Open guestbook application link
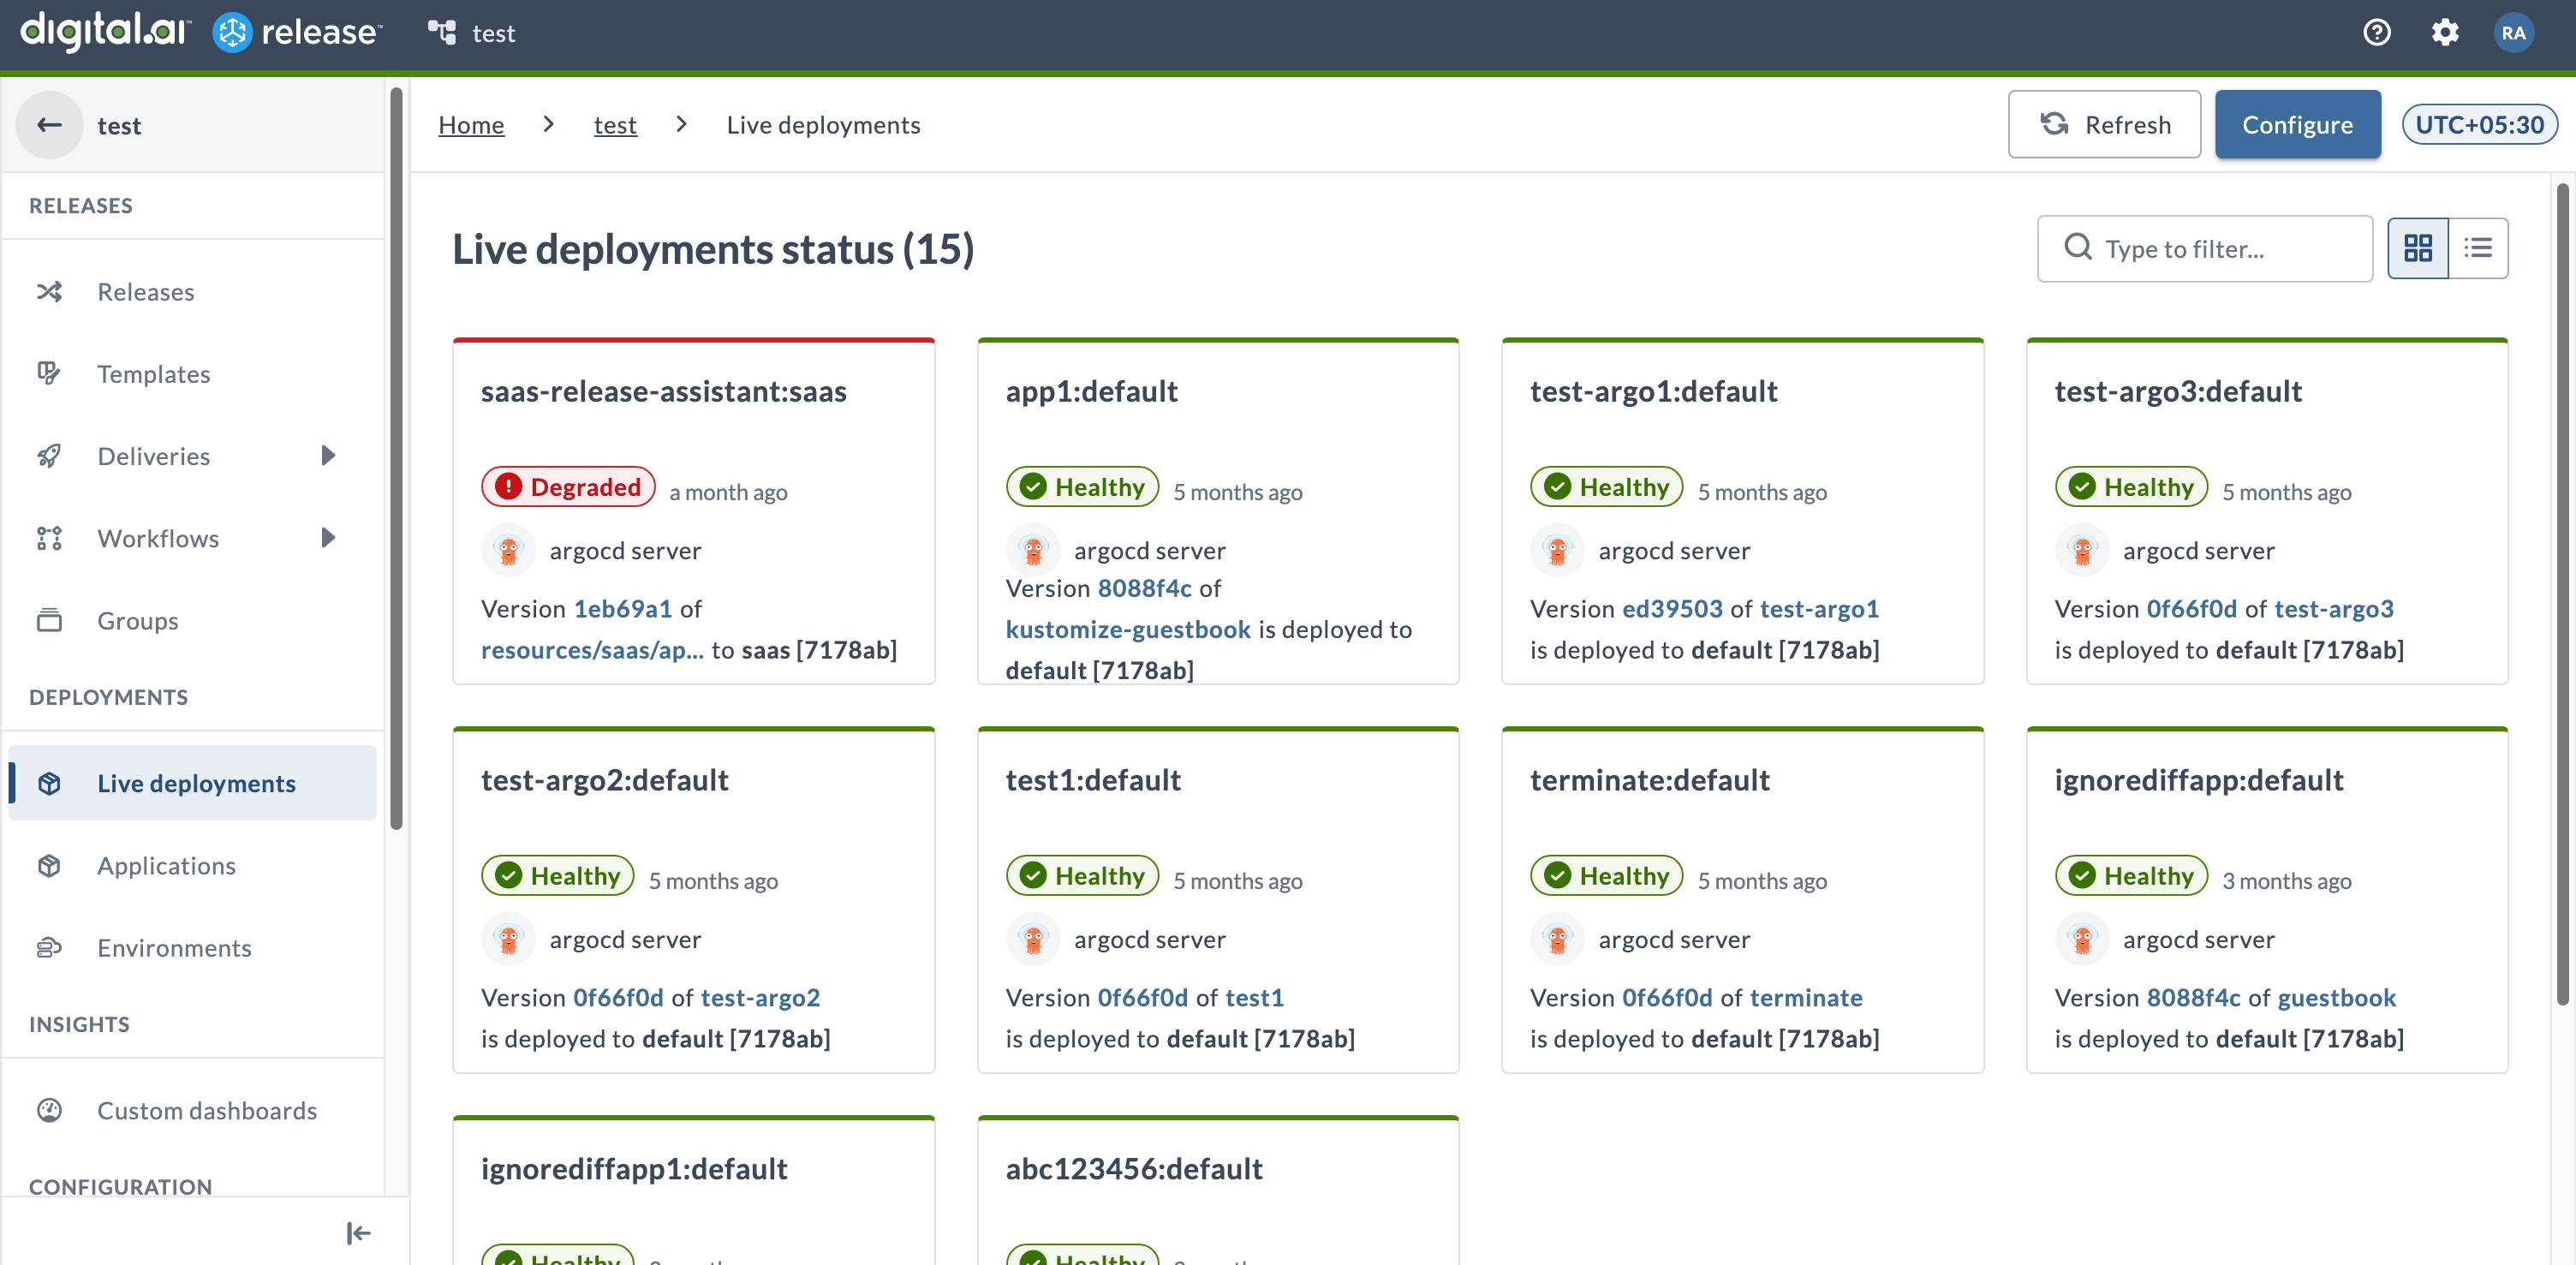Screen dimensions: 2576x1265 tap(2336, 997)
